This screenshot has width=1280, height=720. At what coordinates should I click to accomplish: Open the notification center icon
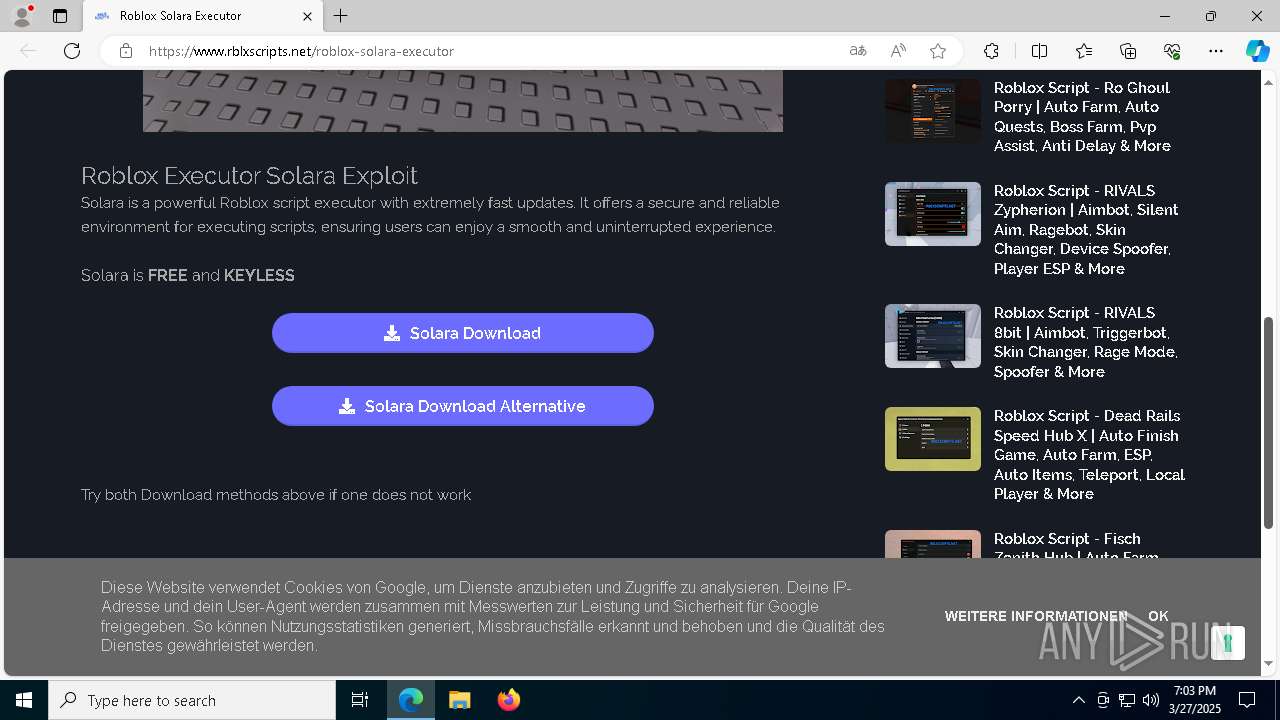[x=1247, y=700]
